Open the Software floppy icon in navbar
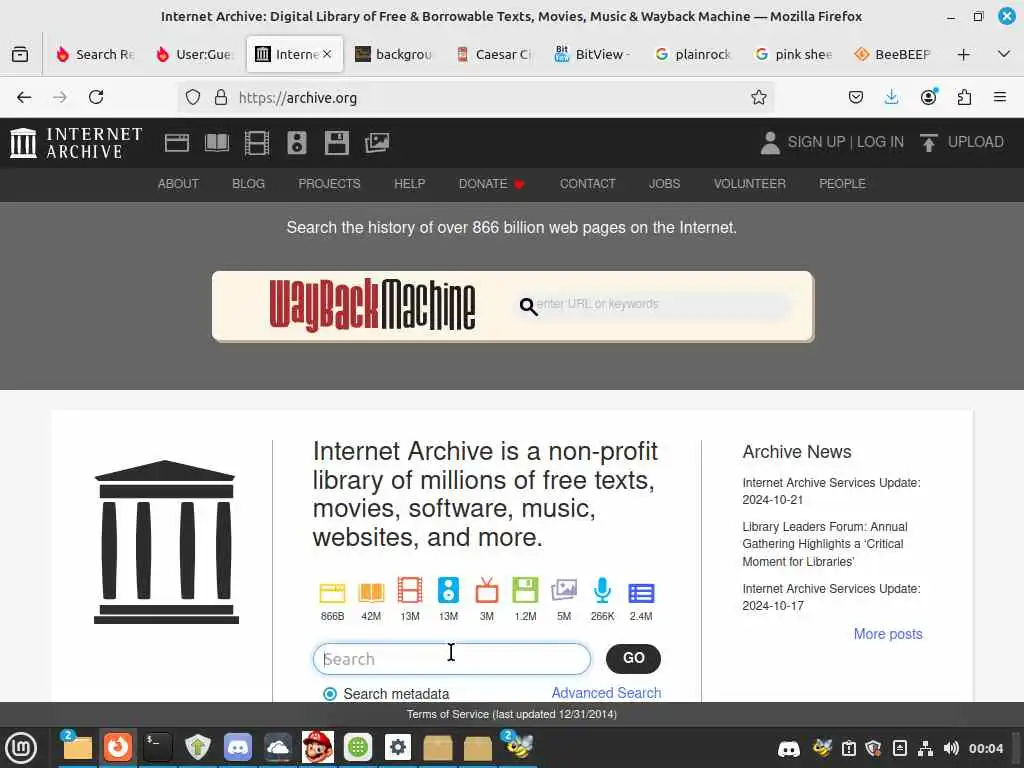This screenshot has height=768, width=1024. tap(336, 142)
